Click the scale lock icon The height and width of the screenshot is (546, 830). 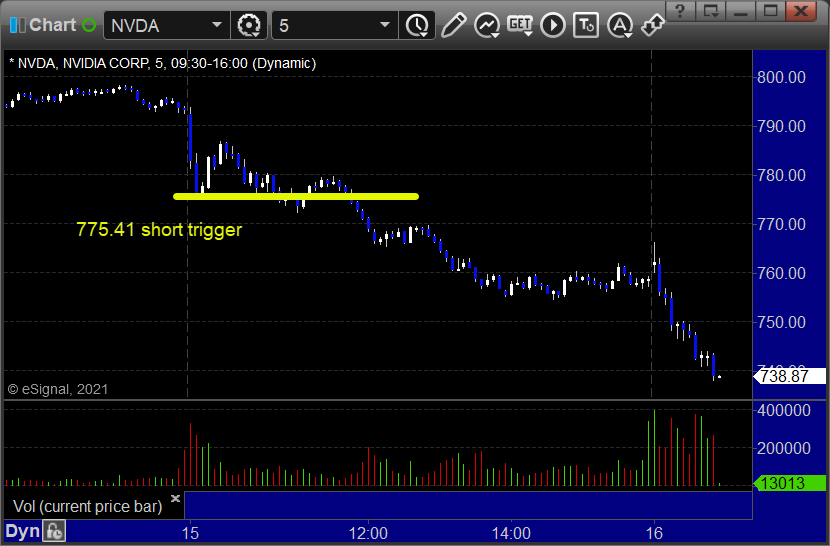[54, 531]
